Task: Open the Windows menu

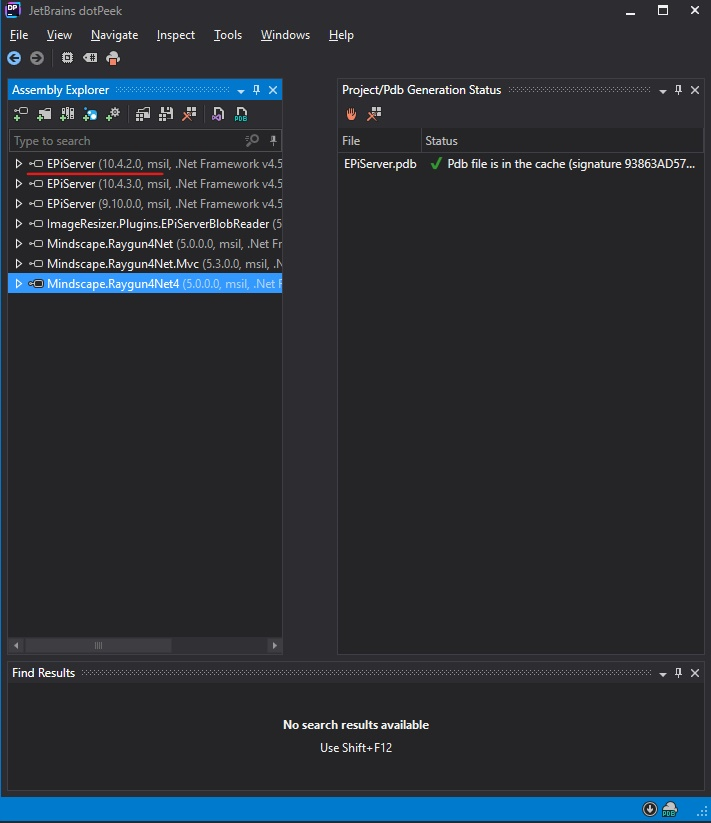Action: pos(285,35)
